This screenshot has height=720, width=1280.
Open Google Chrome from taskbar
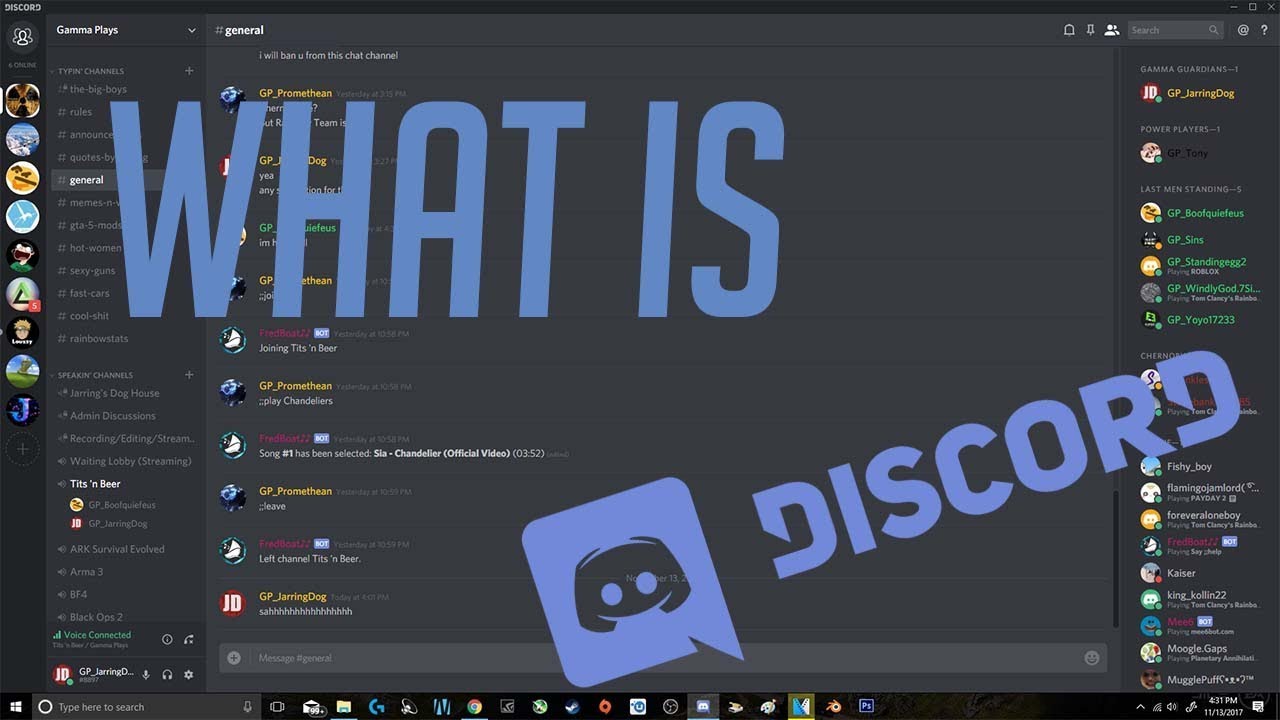474,707
